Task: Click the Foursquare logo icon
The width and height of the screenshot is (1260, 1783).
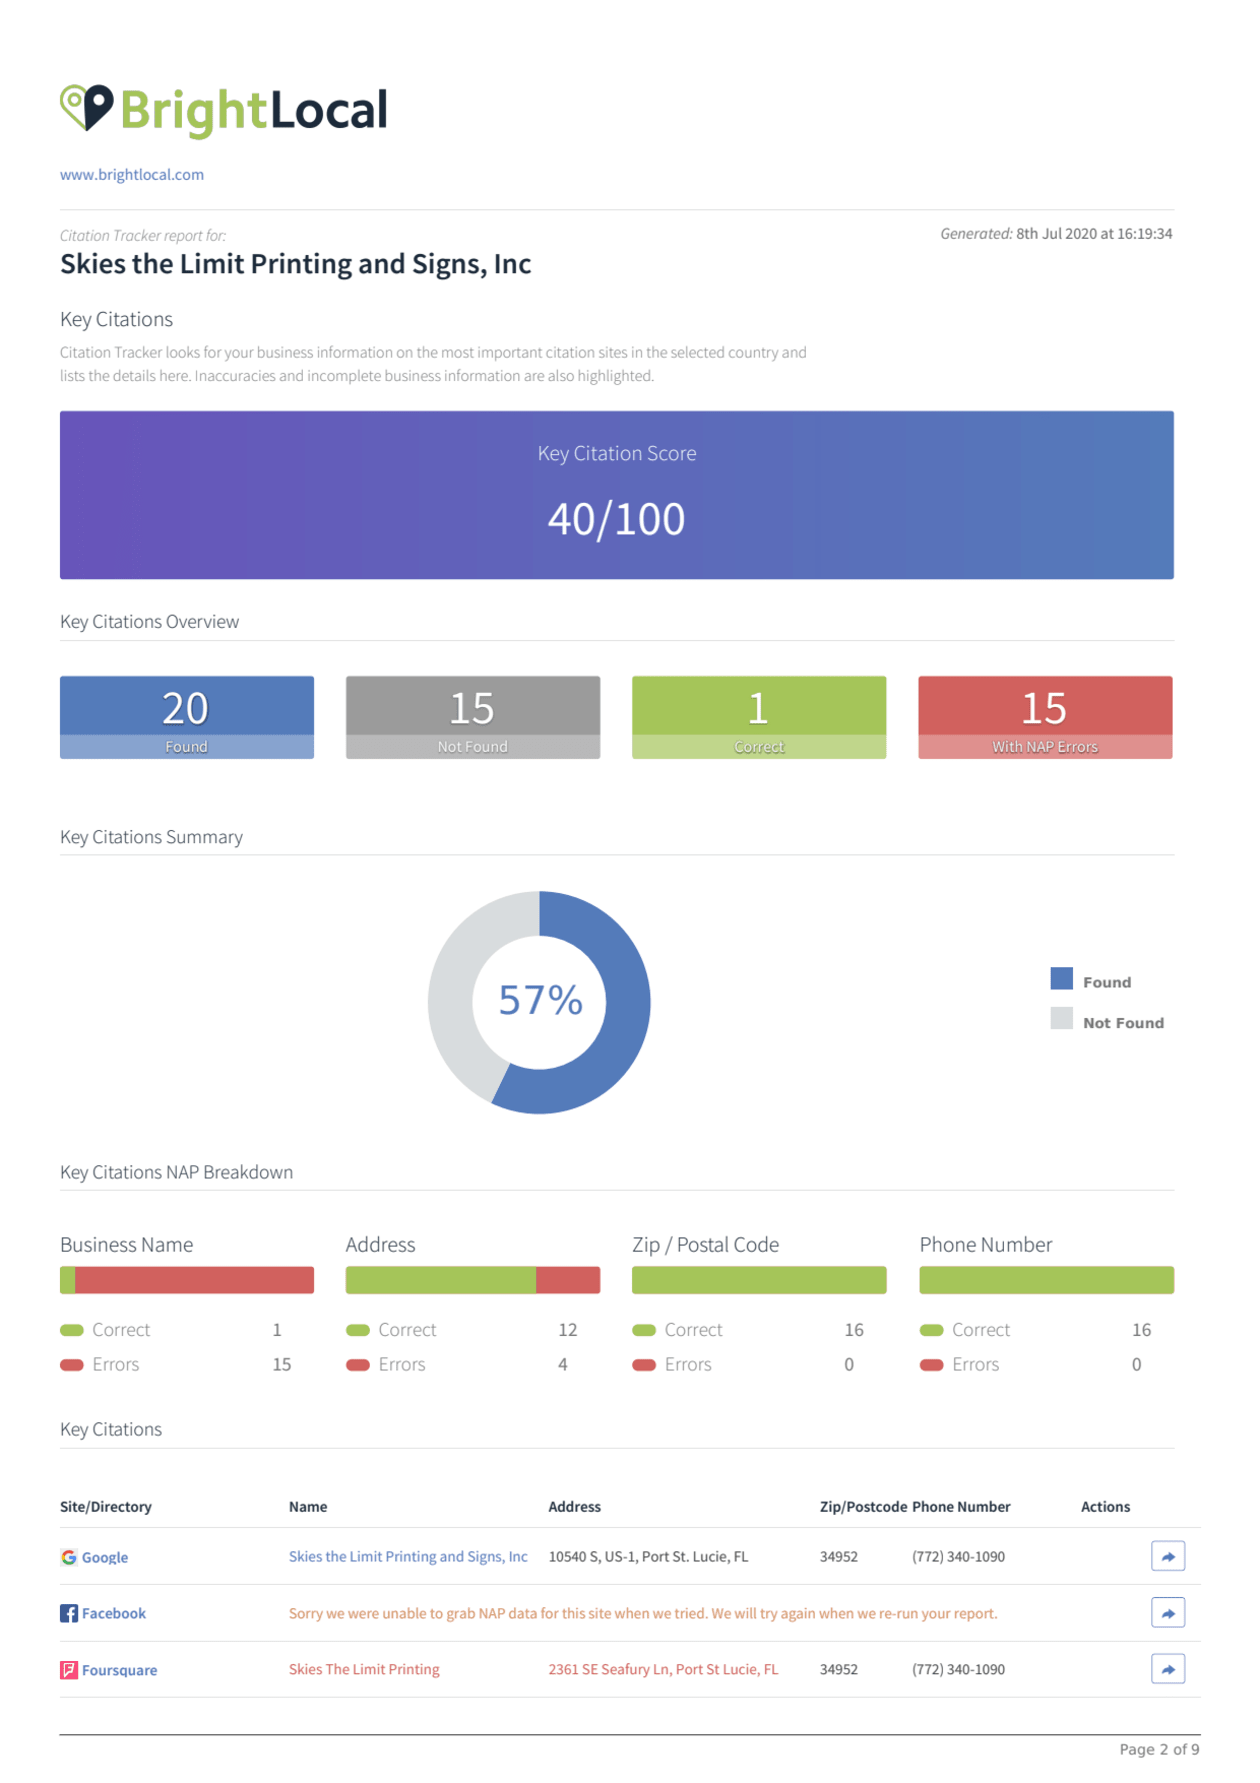Action: [x=69, y=1670]
